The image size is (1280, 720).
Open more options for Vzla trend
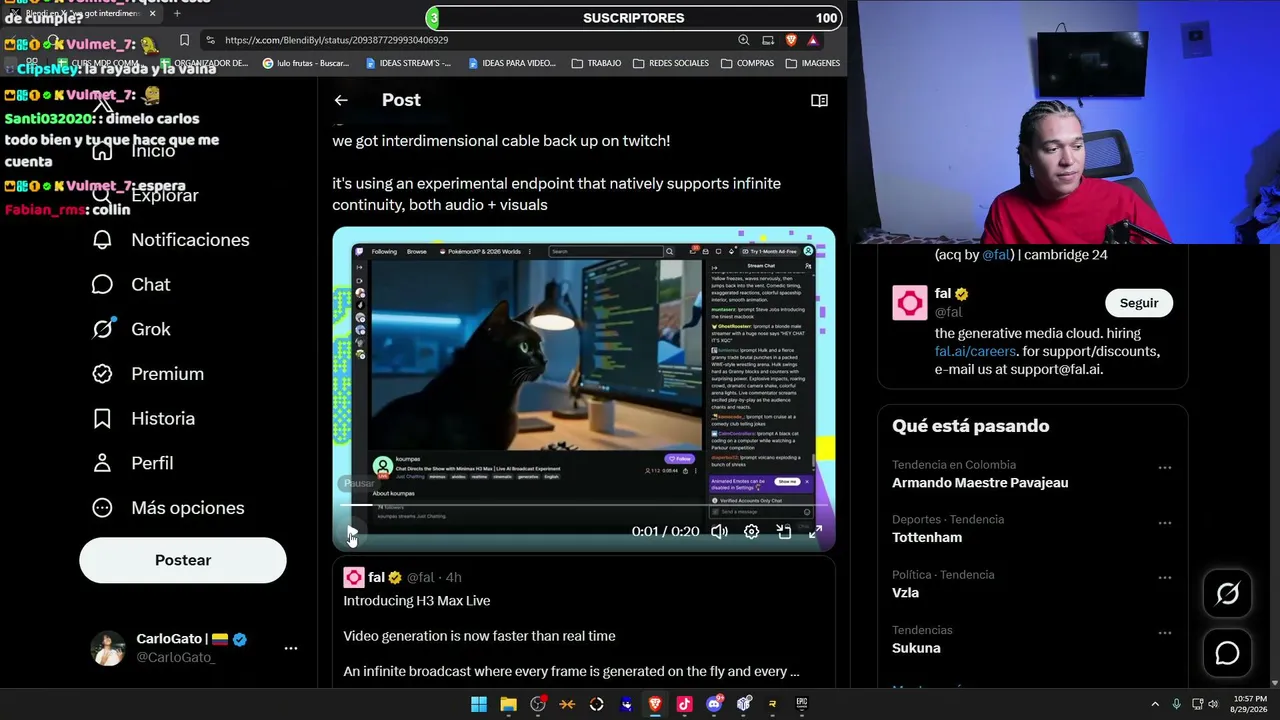point(1164,578)
